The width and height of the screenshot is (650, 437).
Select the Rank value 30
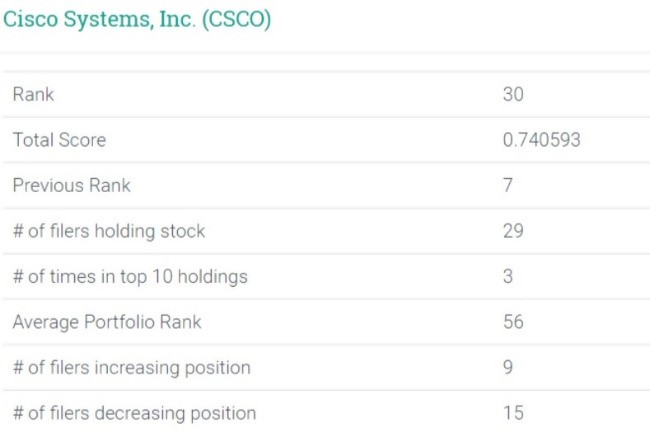click(x=513, y=95)
